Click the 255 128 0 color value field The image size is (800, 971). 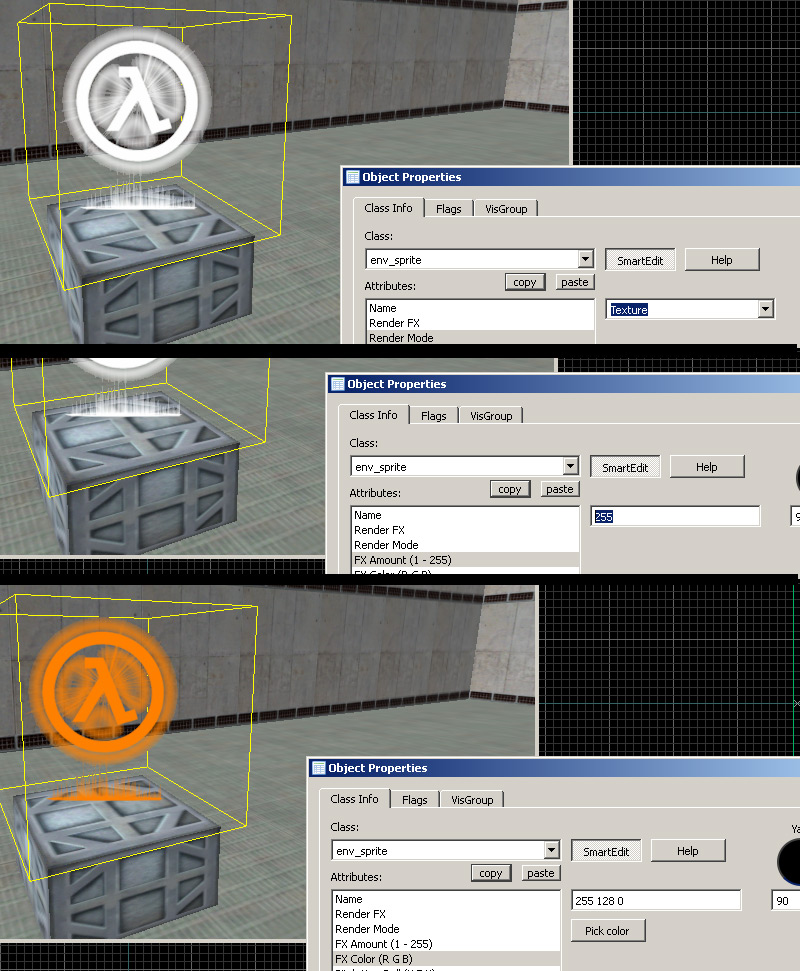(x=656, y=900)
